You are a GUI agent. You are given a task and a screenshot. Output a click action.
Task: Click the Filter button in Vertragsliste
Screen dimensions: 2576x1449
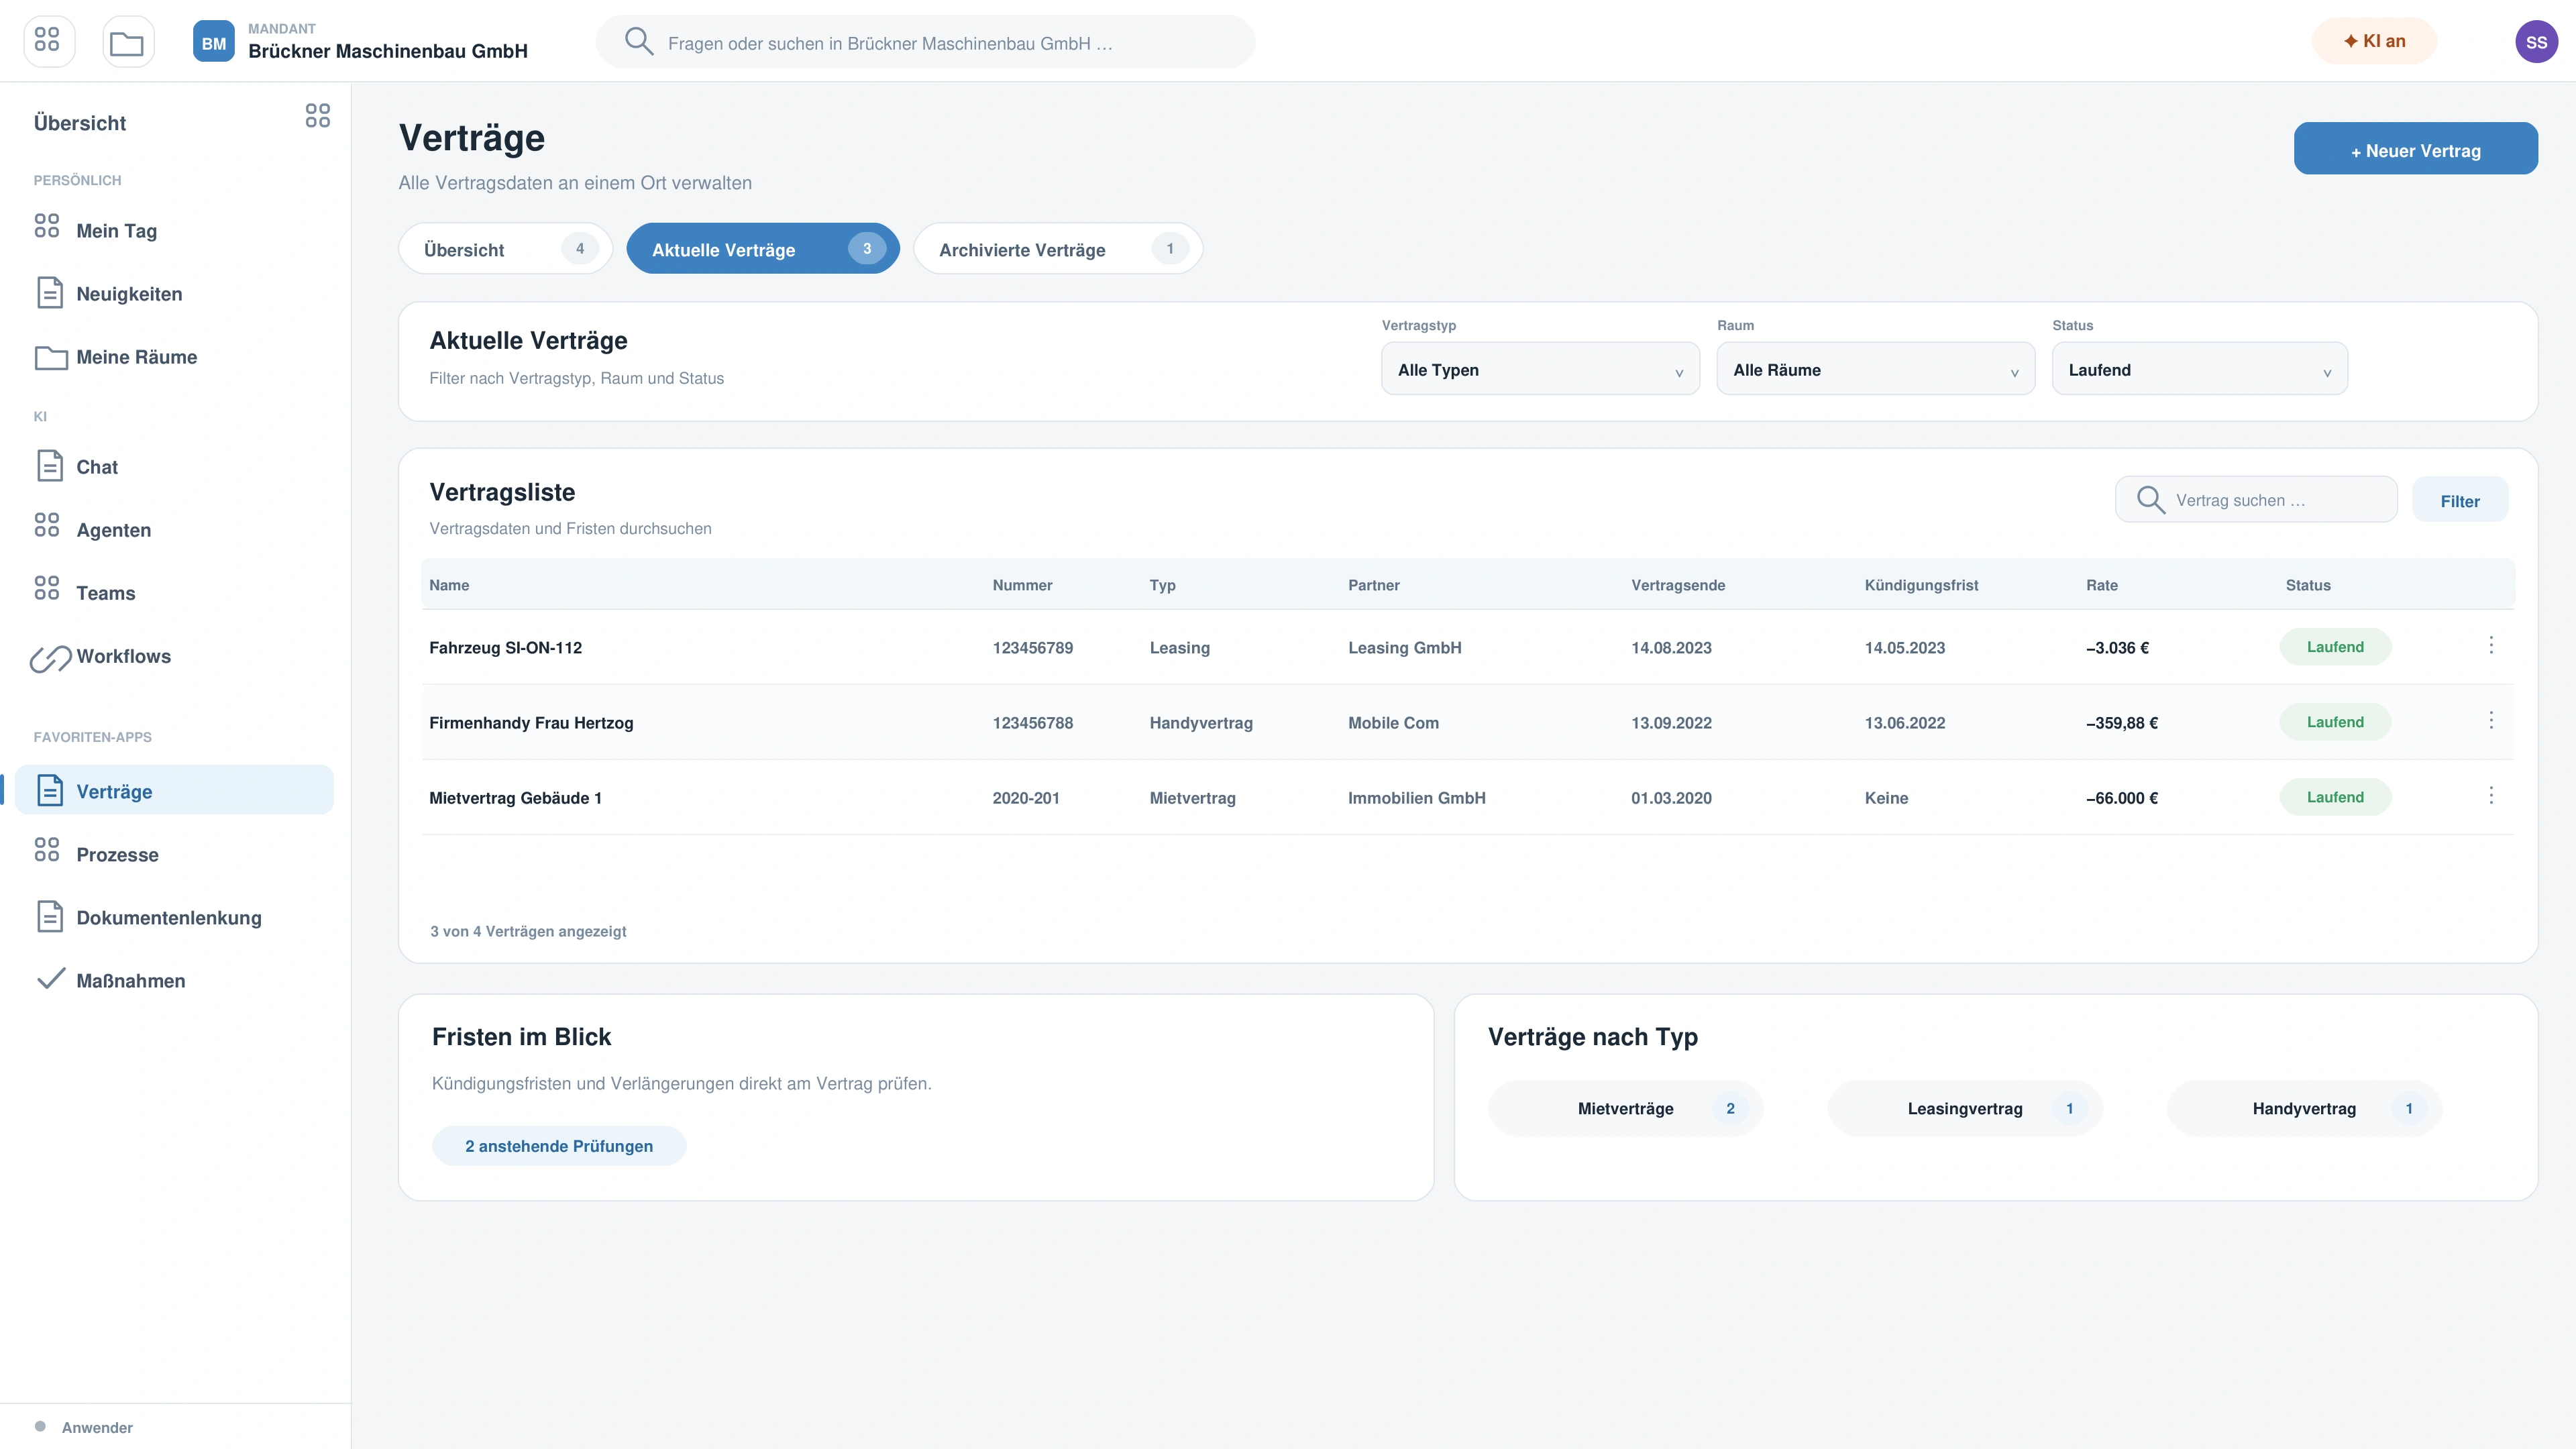(2459, 500)
